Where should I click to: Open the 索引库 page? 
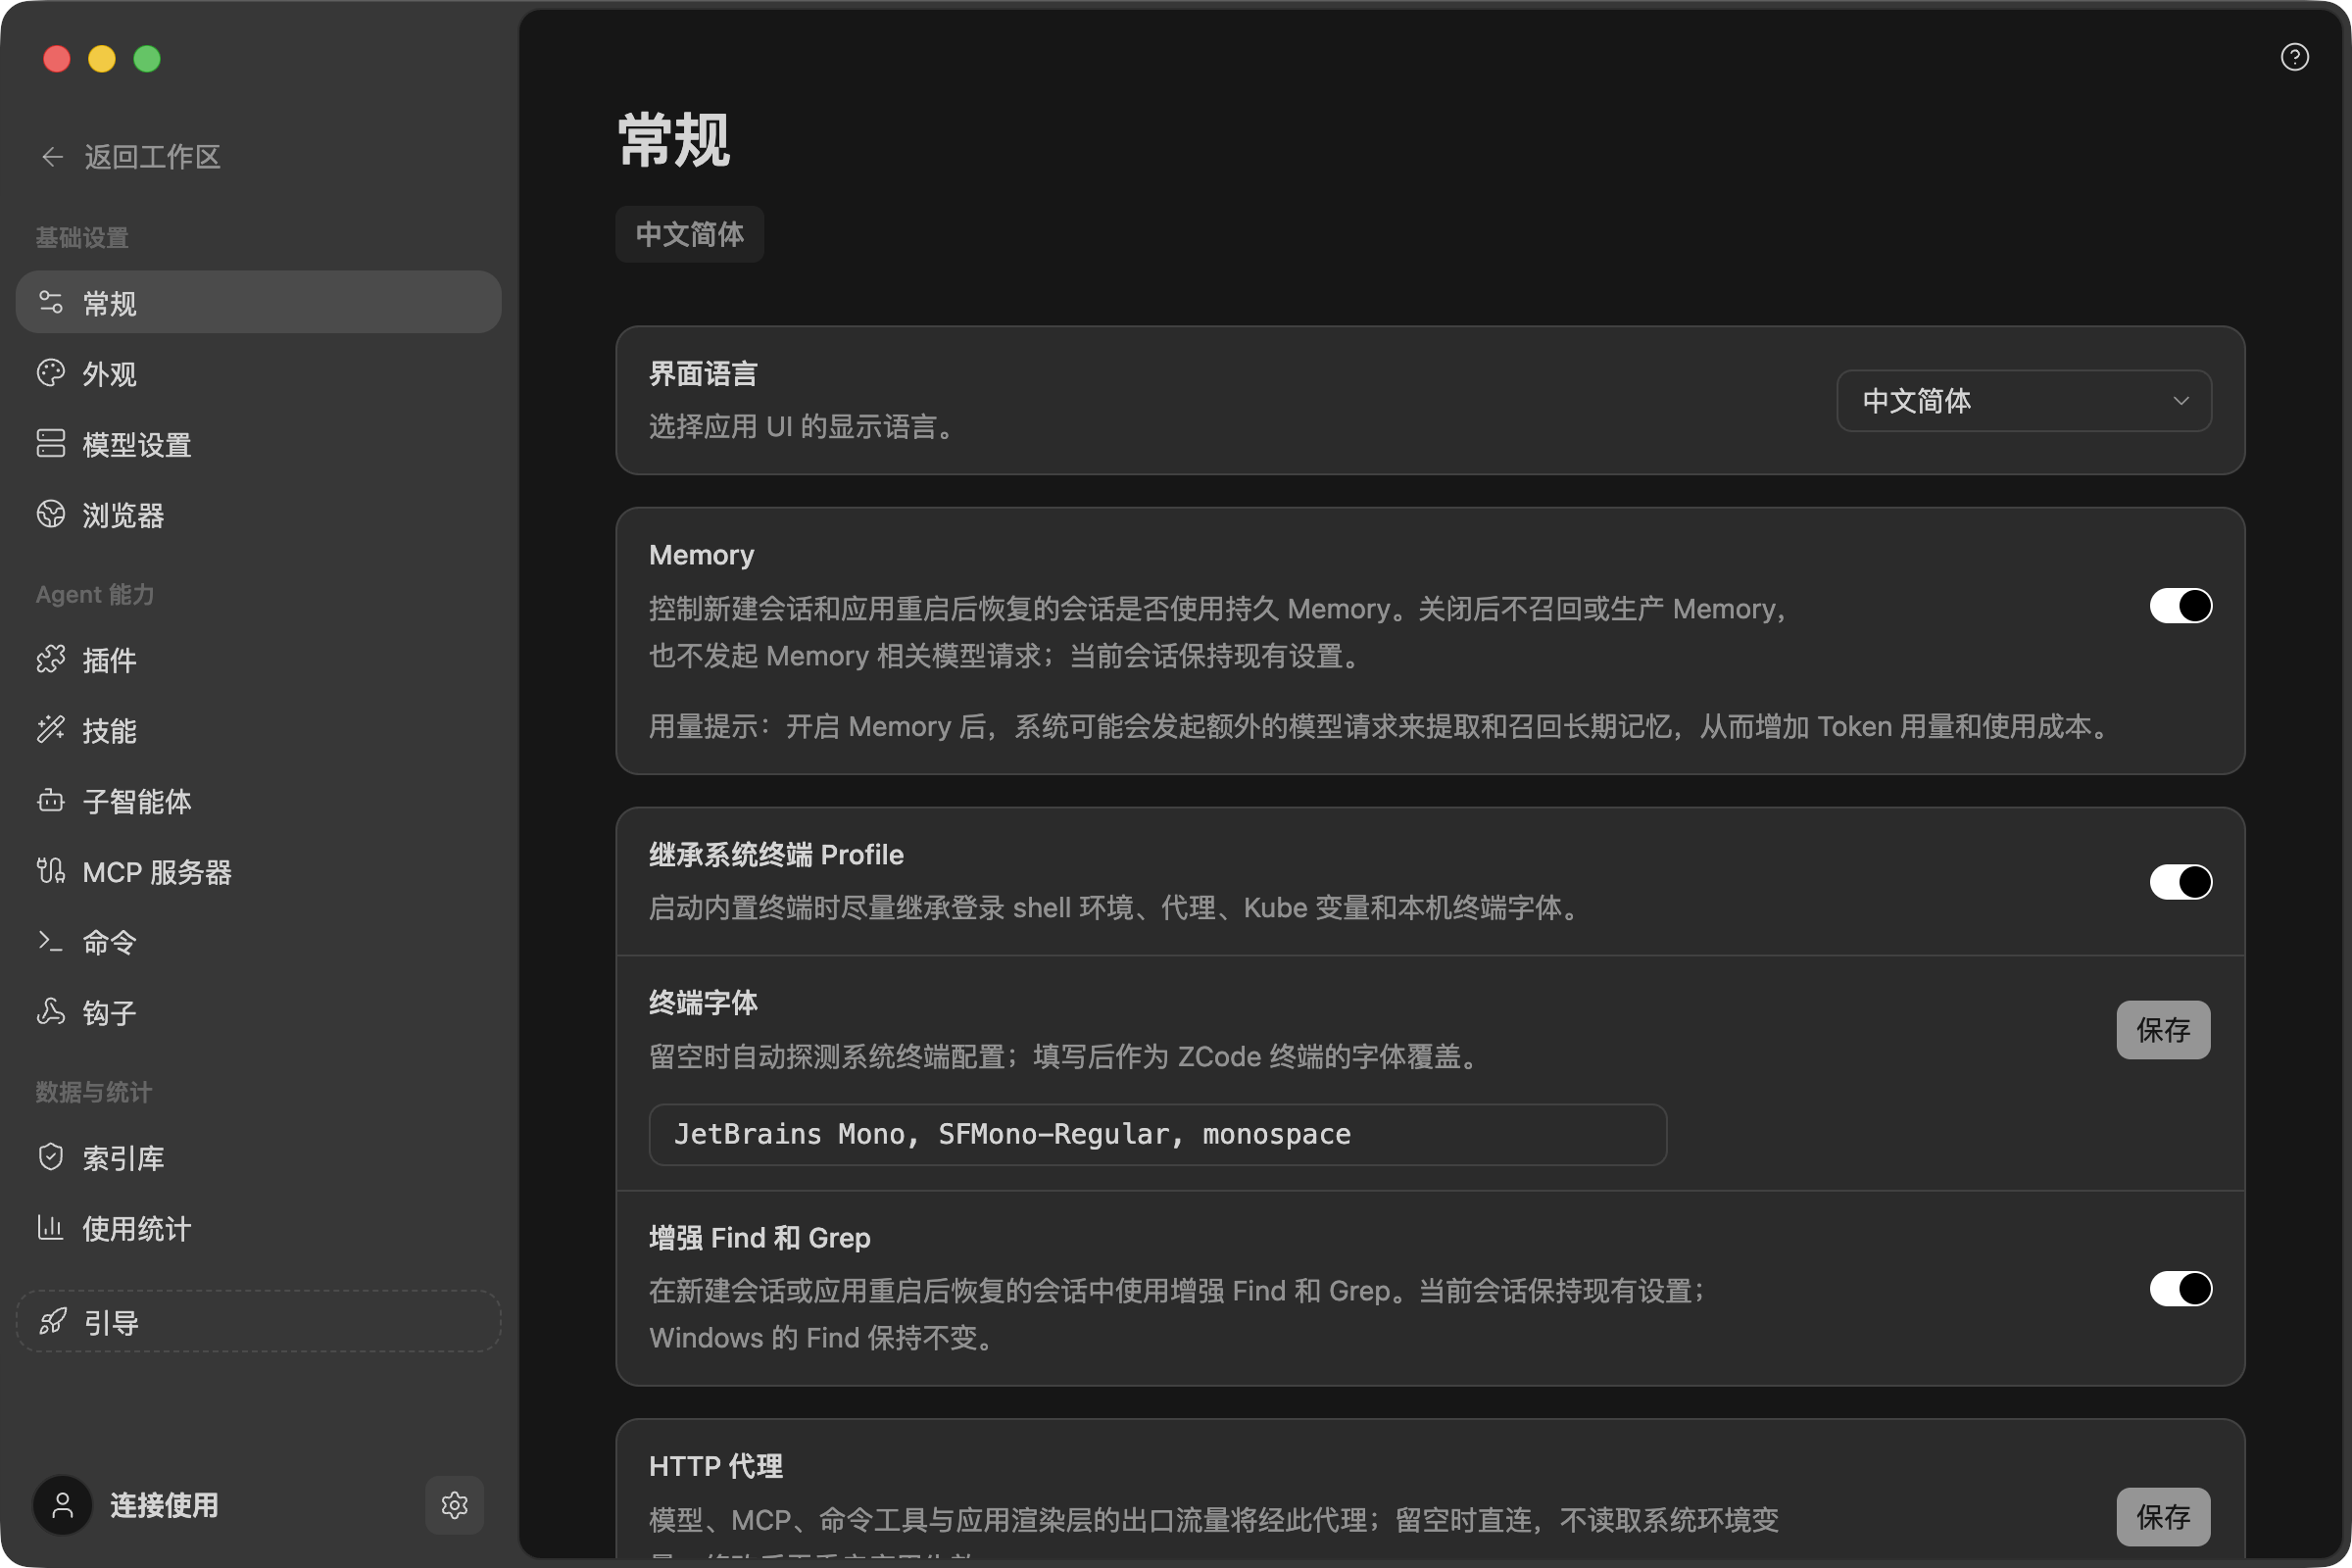(259, 1157)
